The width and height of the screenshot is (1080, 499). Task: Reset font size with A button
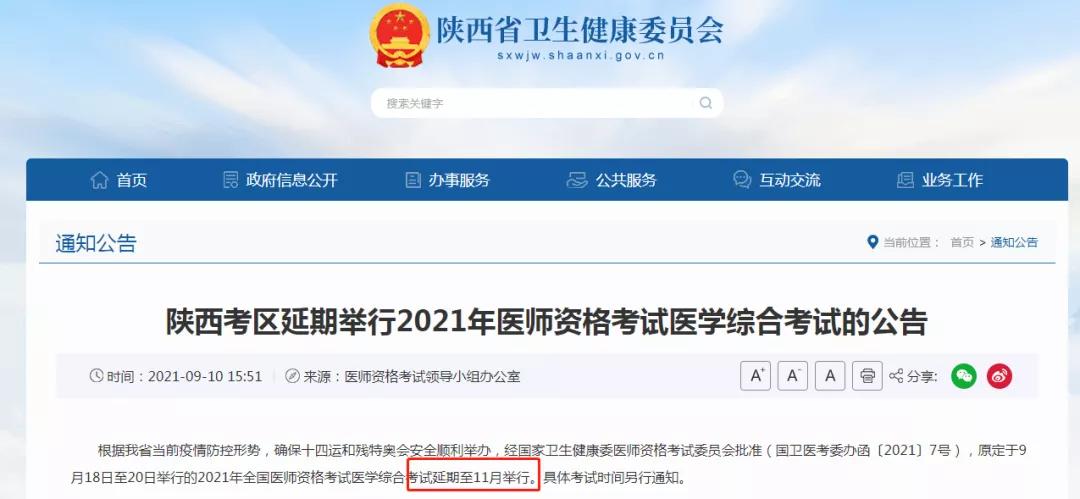click(830, 376)
